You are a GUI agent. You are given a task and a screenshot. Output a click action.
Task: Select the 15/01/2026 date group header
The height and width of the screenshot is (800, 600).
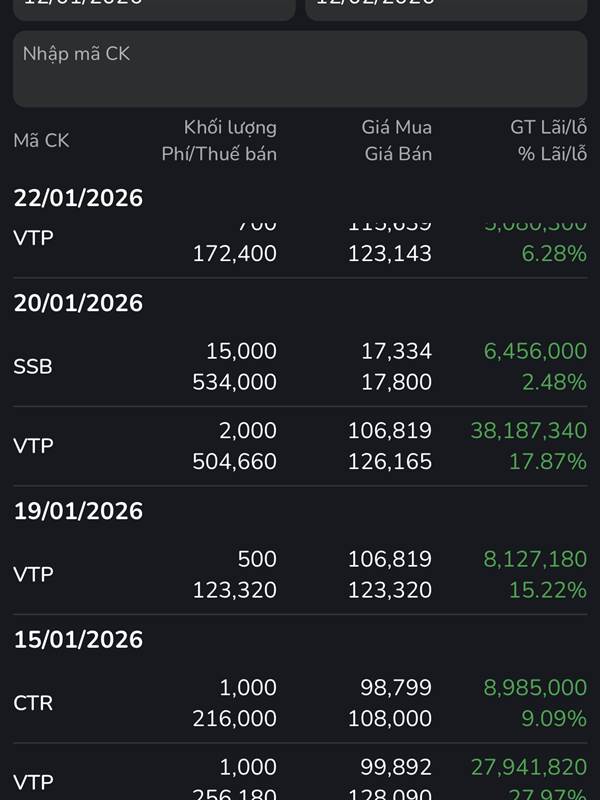click(x=79, y=639)
